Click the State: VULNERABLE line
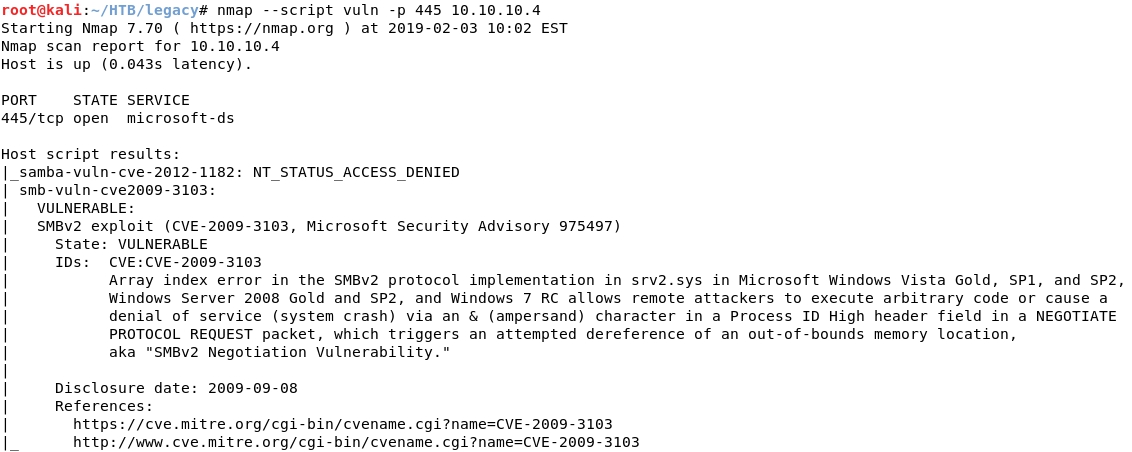The height and width of the screenshot is (452, 1132). pos(131,244)
